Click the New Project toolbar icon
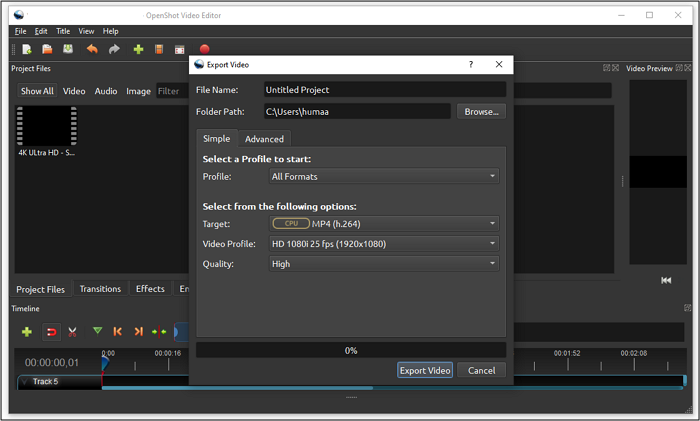700x421 pixels. point(27,49)
